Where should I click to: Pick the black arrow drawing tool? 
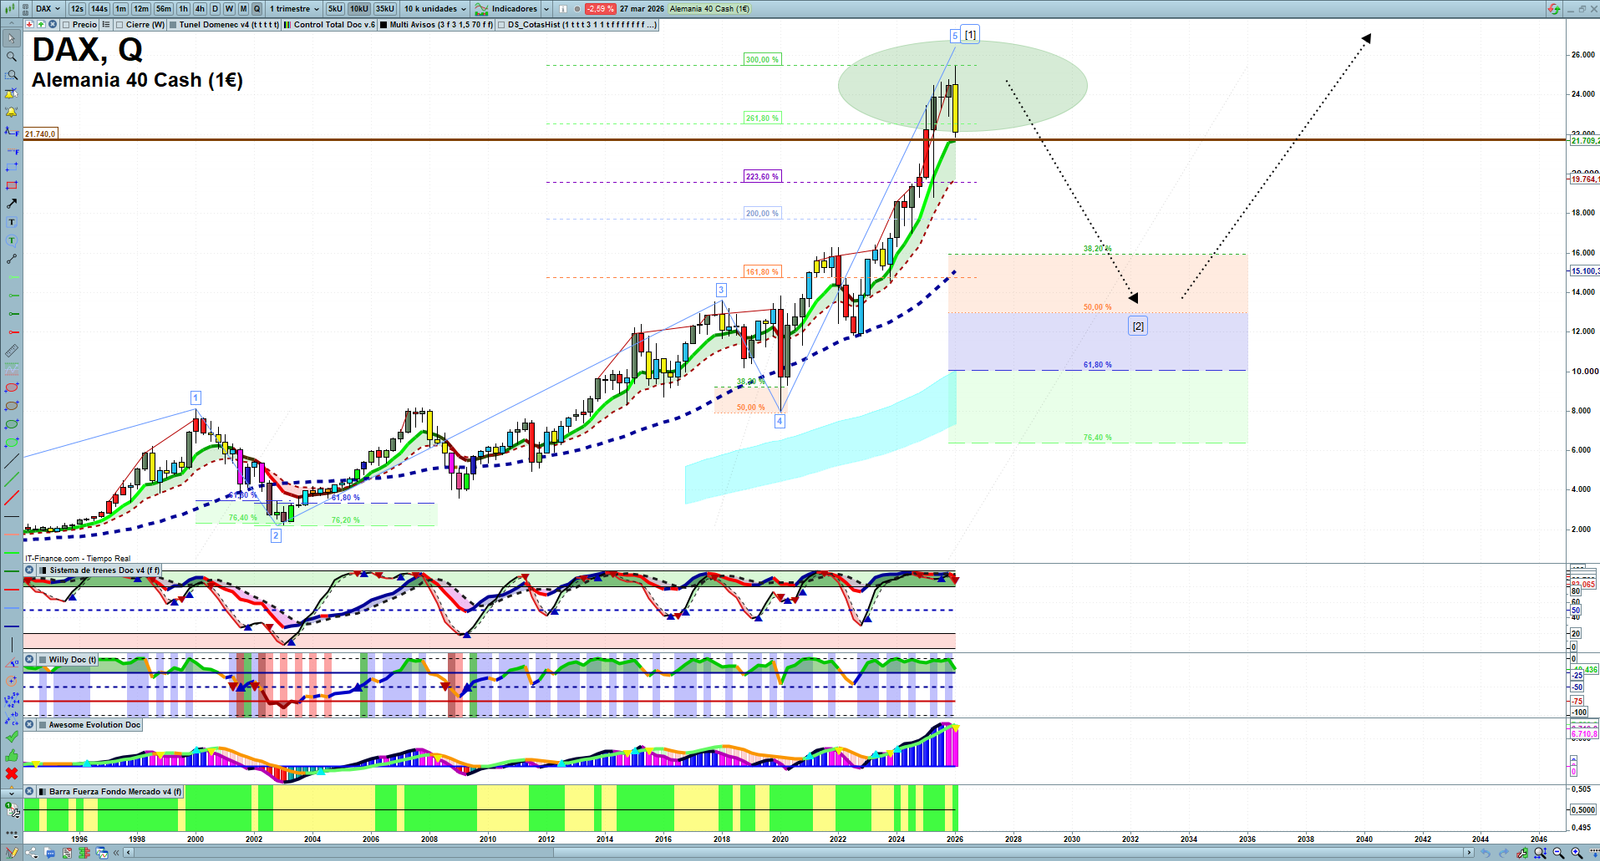(x=11, y=204)
